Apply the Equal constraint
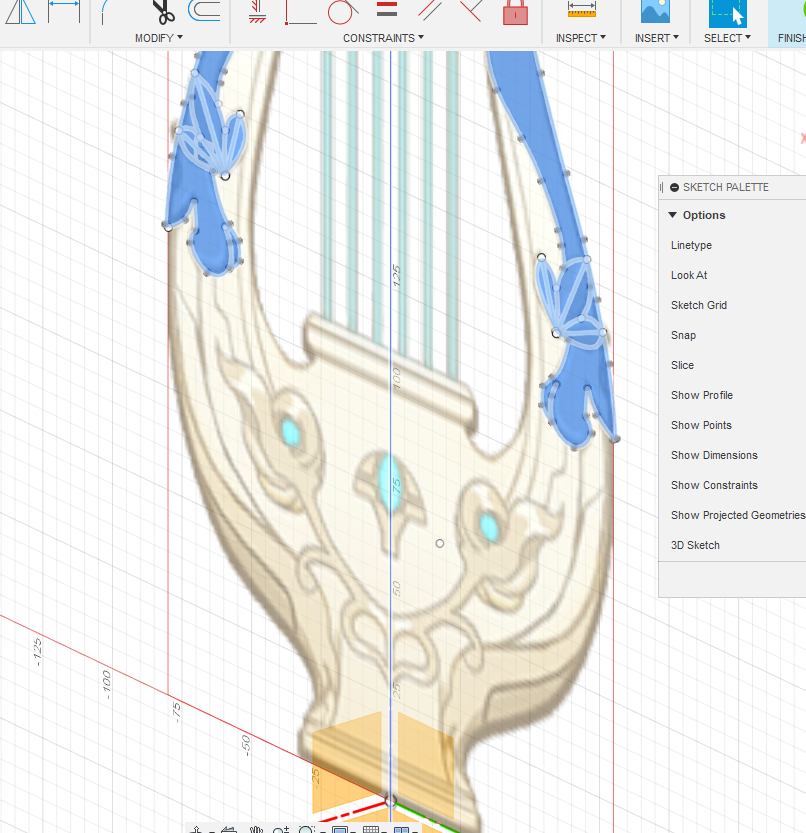This screenshot has height=833, width=806. [387, 9]
